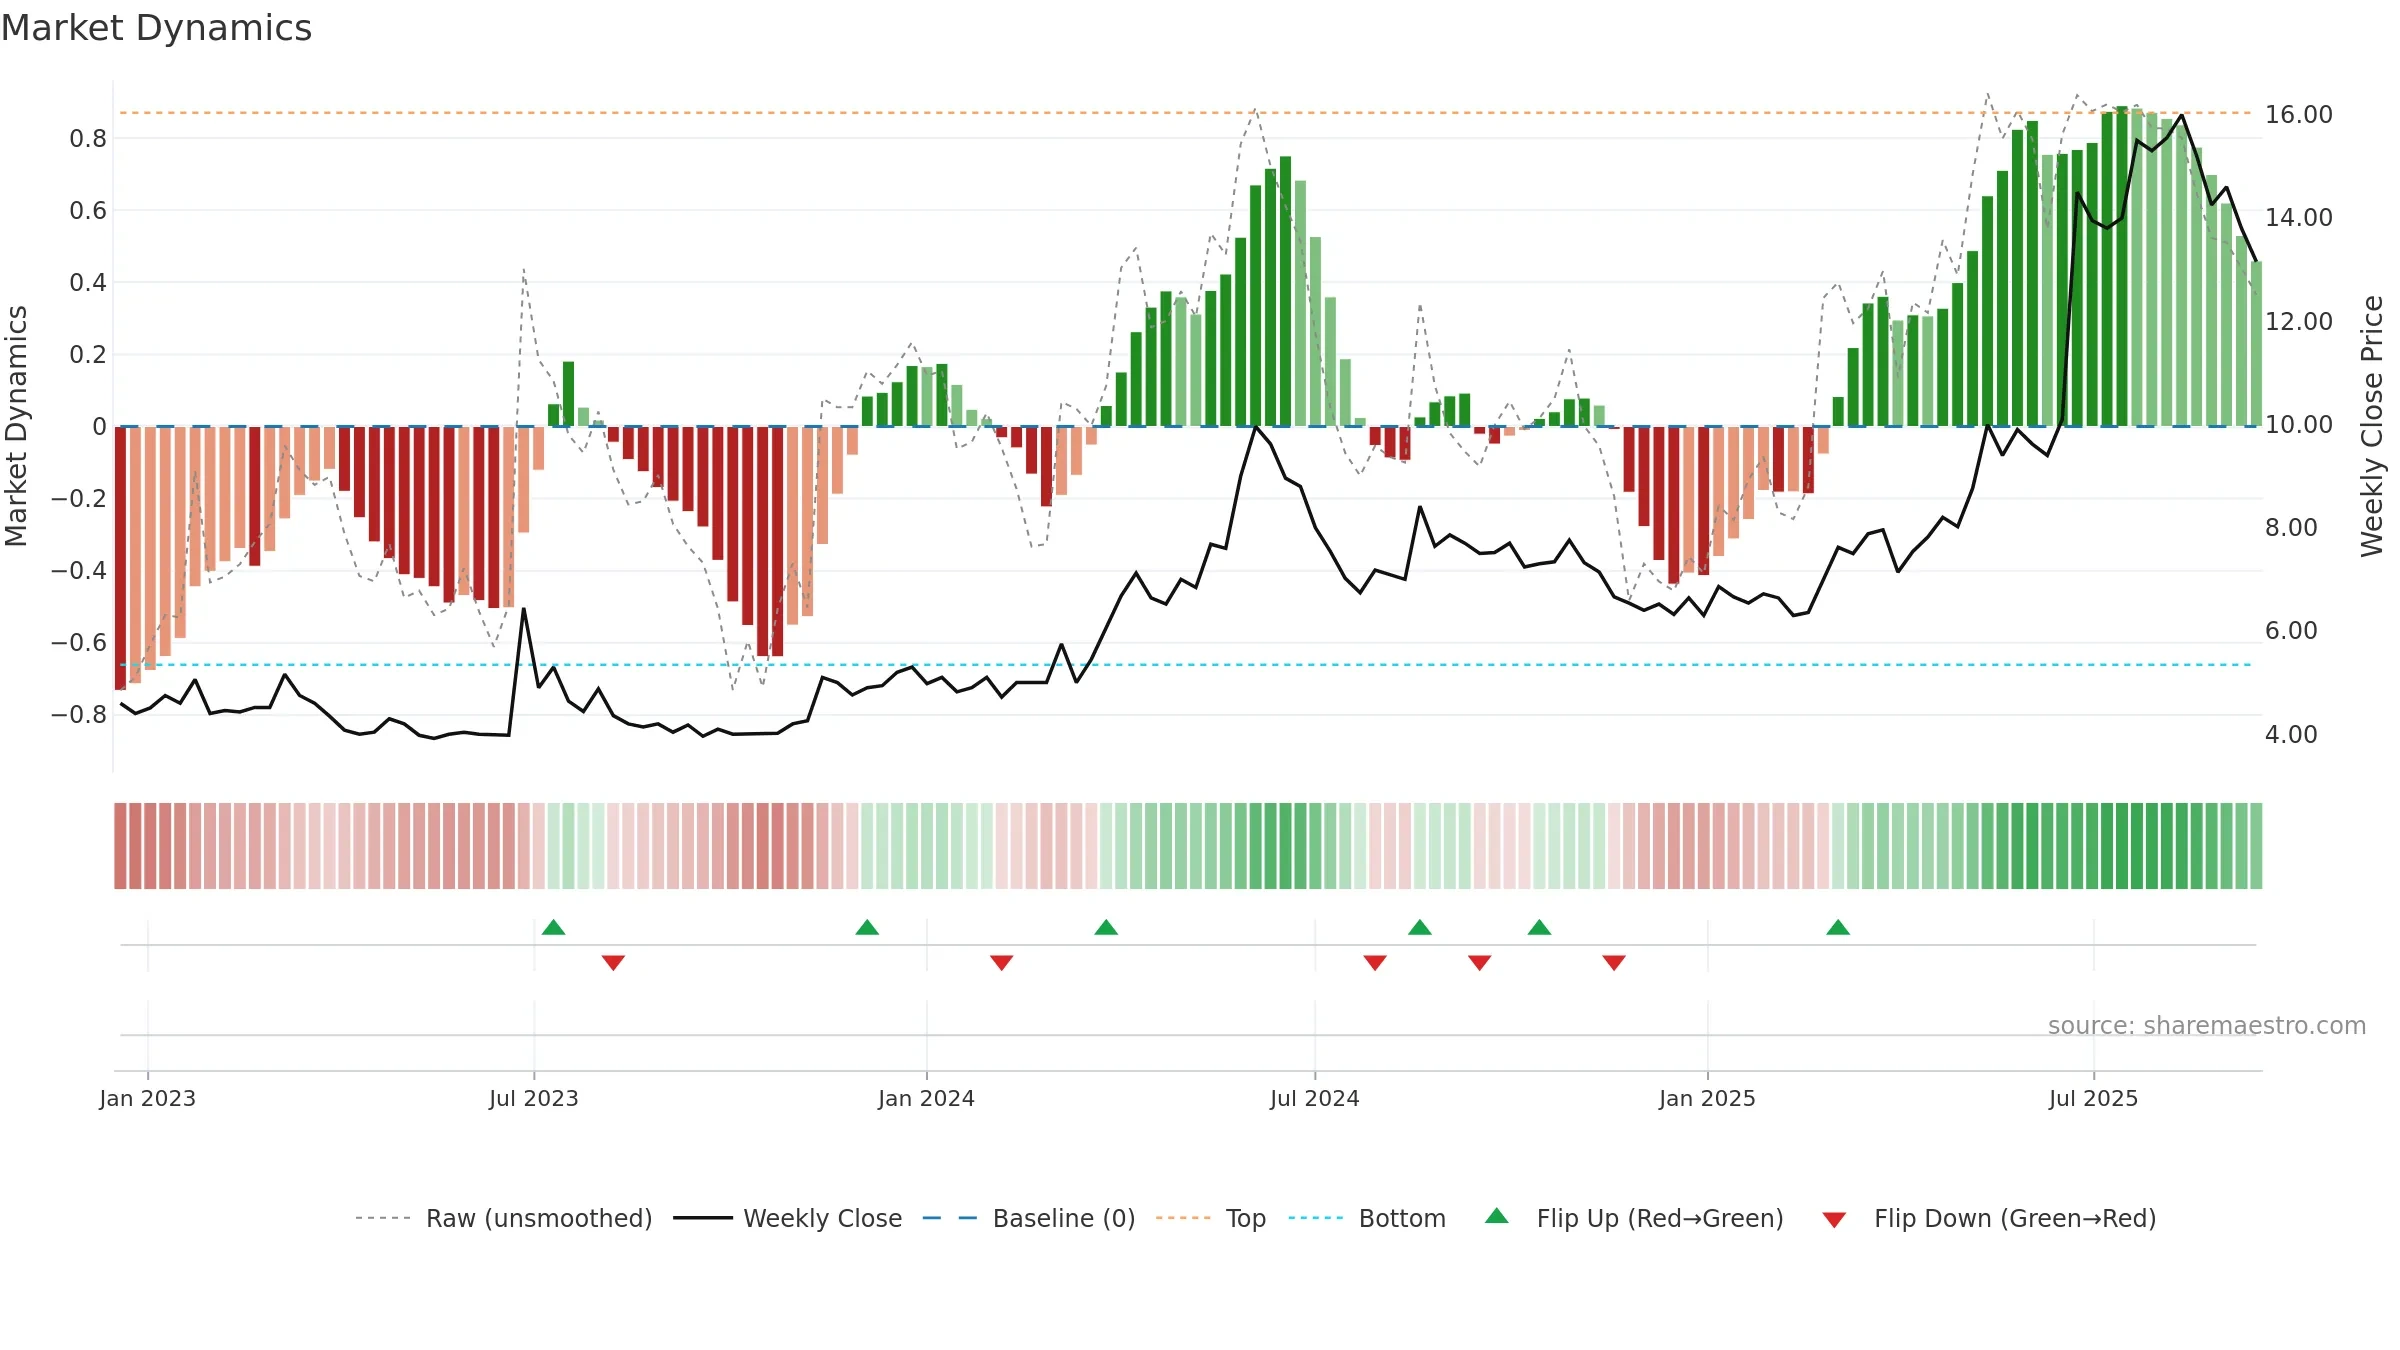Click the Weekly Close Price axis title
This screenshot has height=1350, width=2400.
point(2372,426)
